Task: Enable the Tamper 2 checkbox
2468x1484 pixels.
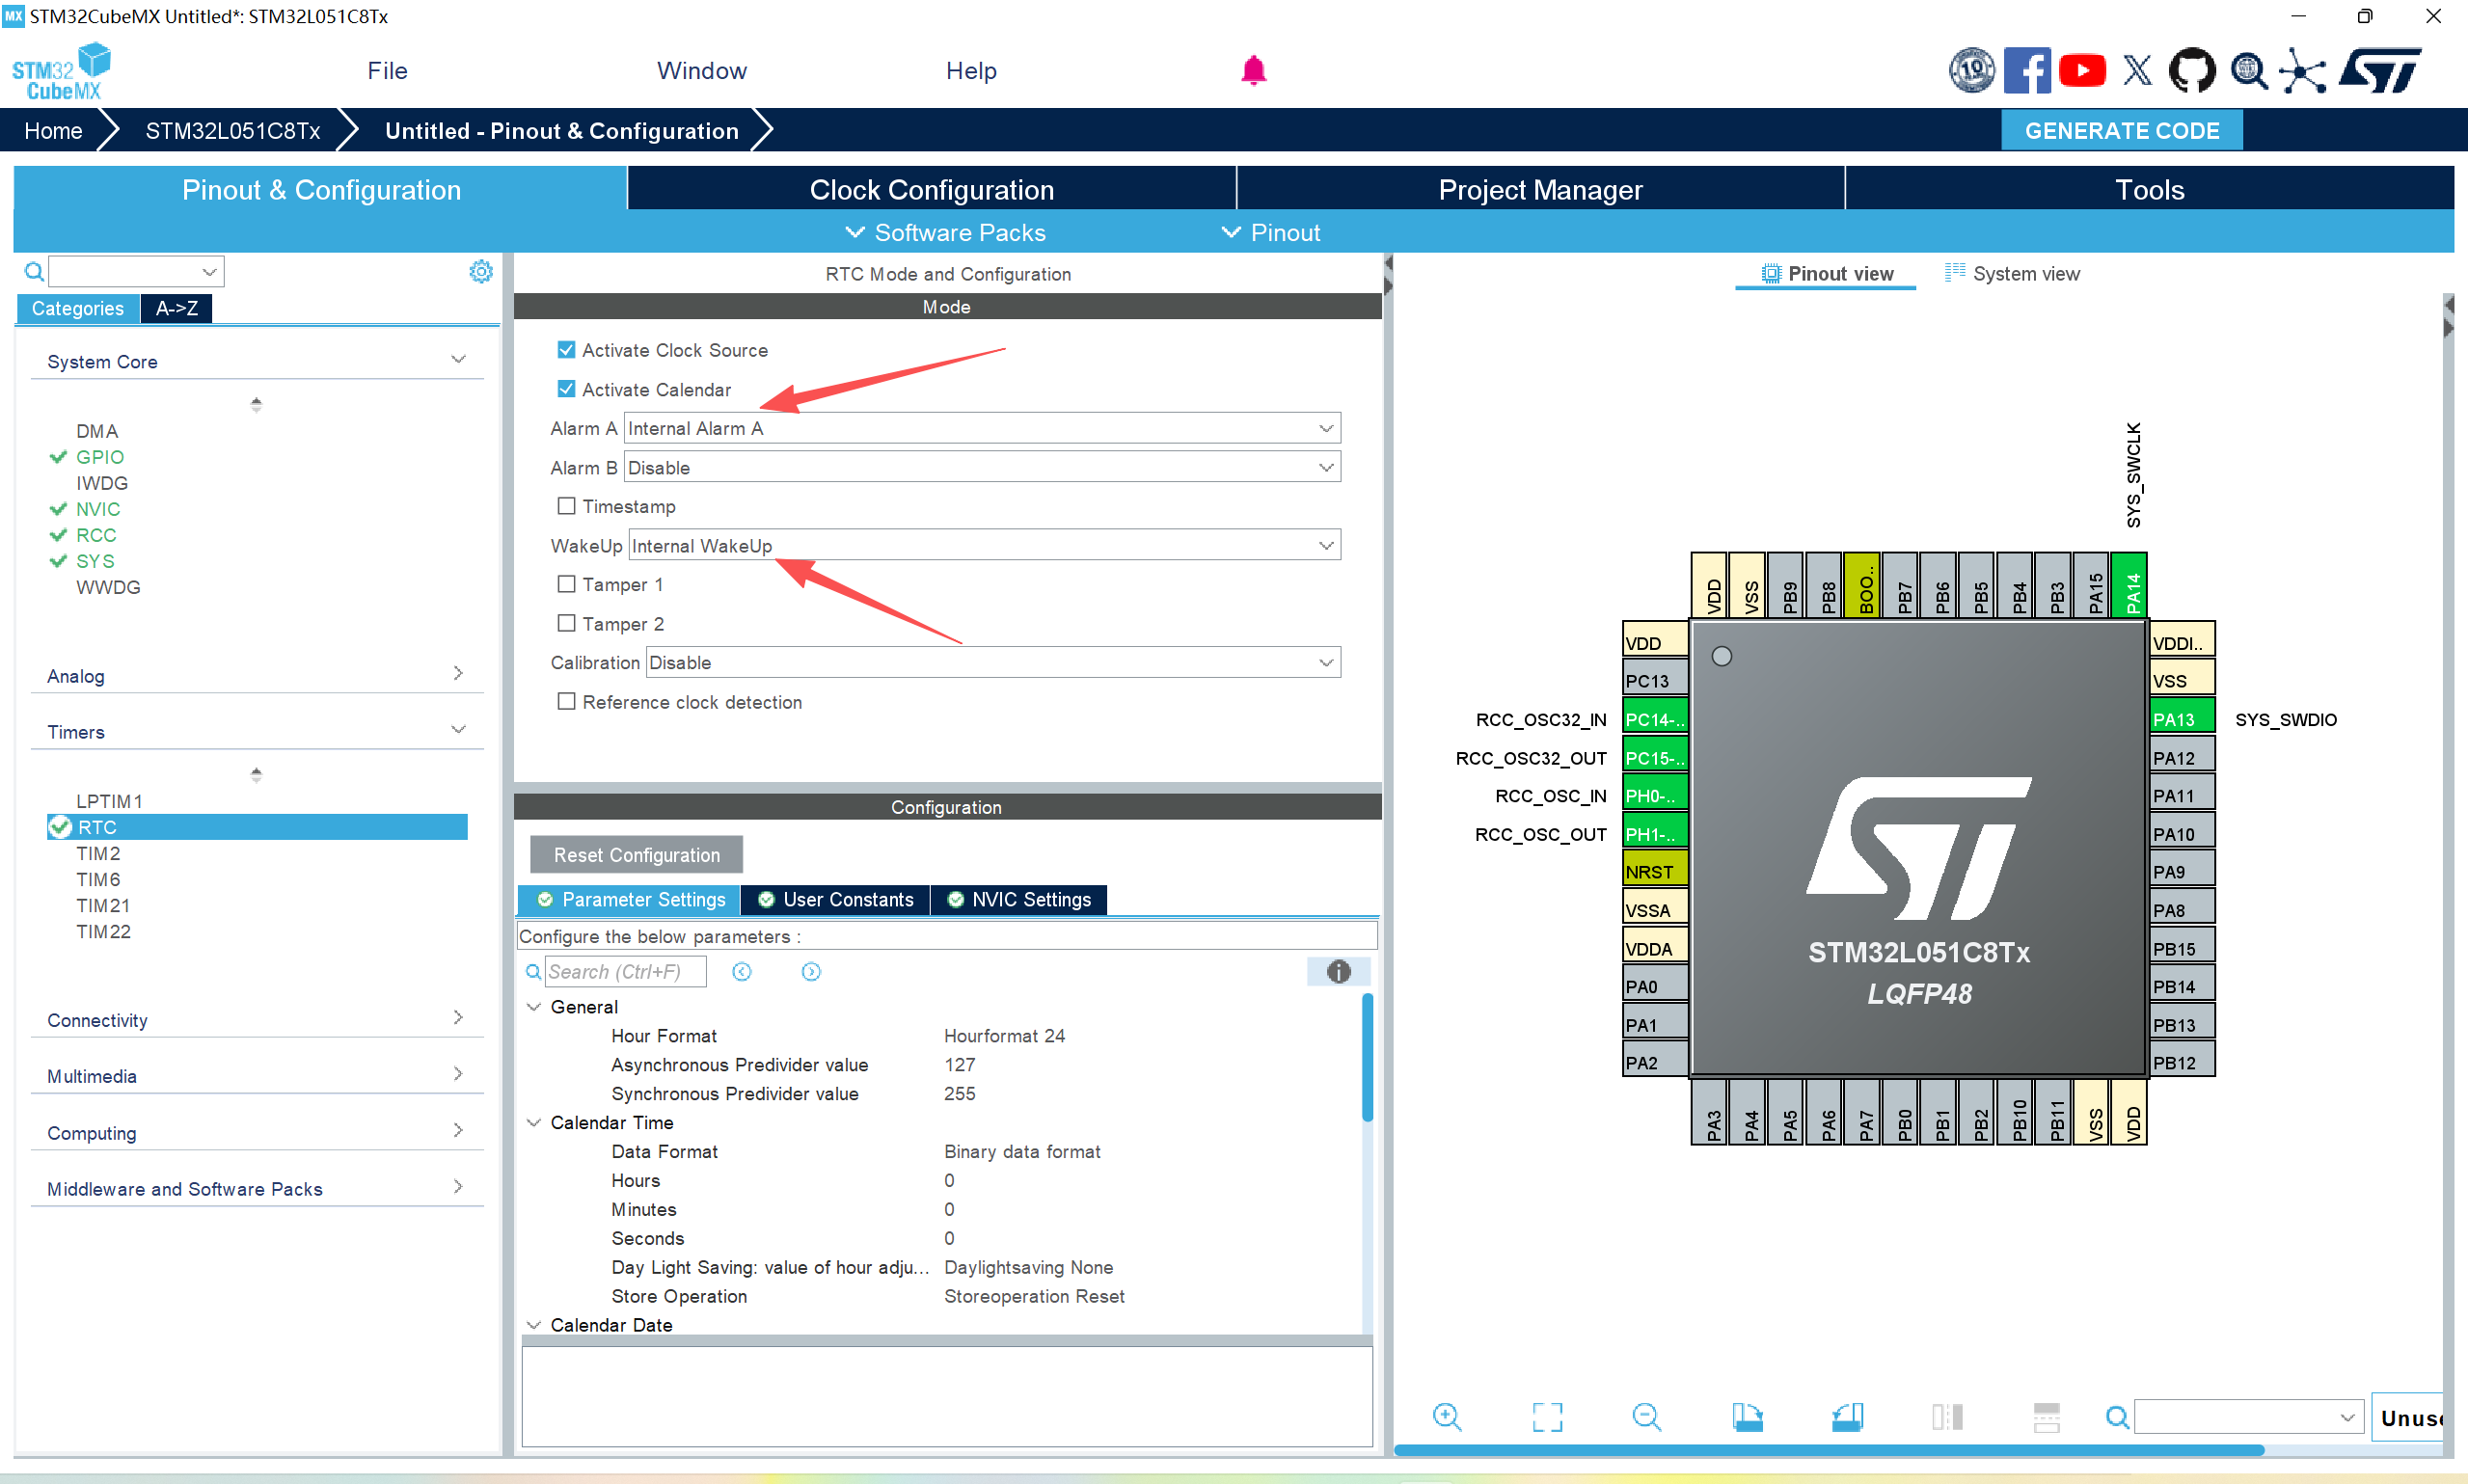Action: (566, 622)
